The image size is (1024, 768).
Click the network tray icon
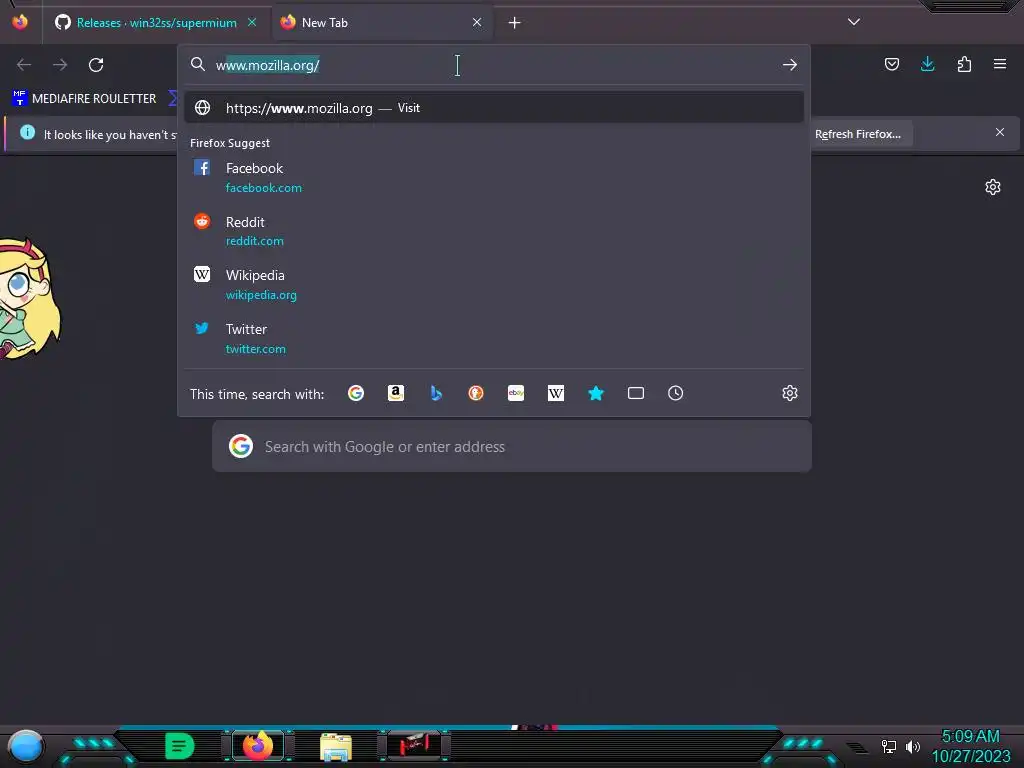tap(889, 746)
